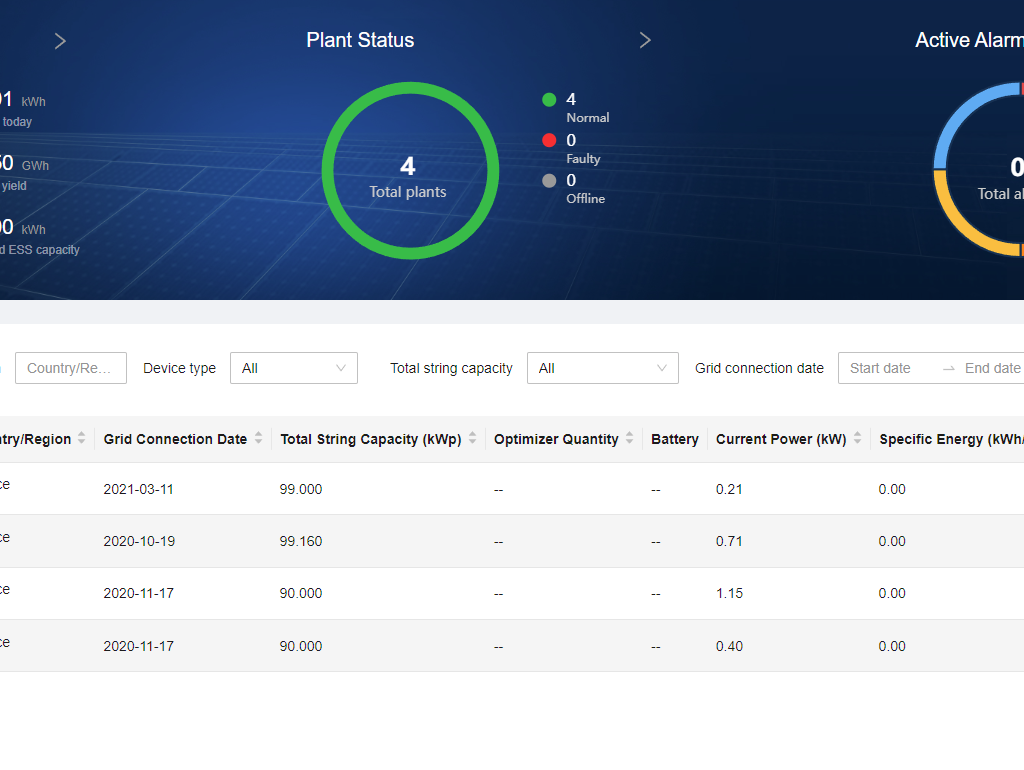This screenshot has height=770, width=1024.
Task: Sort by Grid Connection Date column
Action: coord(258,439)
